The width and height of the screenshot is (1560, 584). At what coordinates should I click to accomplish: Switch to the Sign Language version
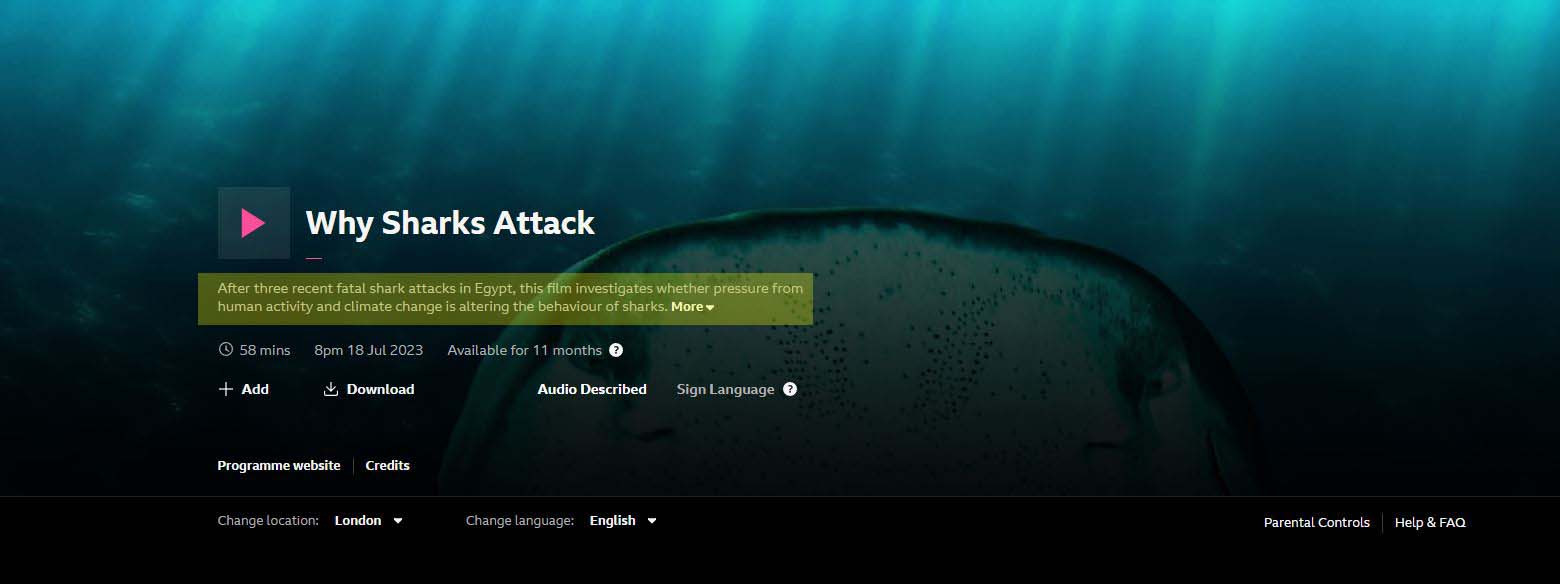(x=725, y=389)
